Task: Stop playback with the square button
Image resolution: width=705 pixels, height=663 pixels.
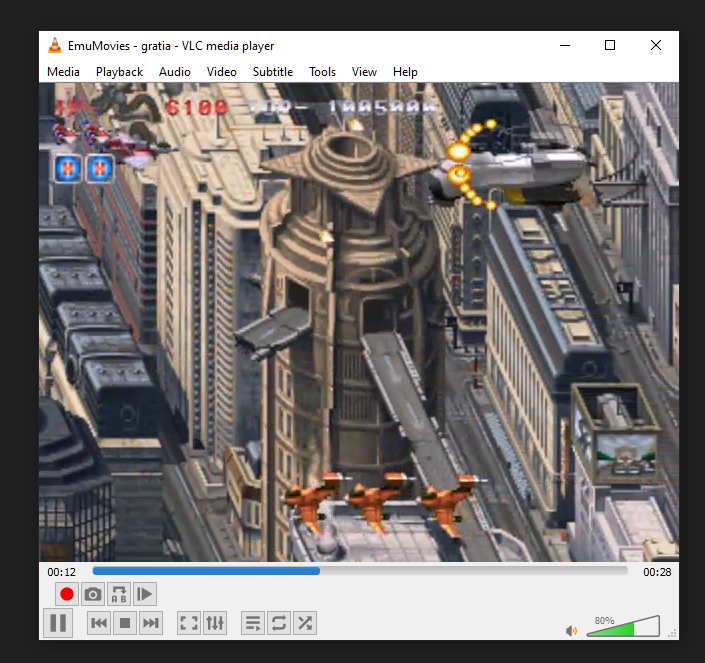Action: click(125, 623)
